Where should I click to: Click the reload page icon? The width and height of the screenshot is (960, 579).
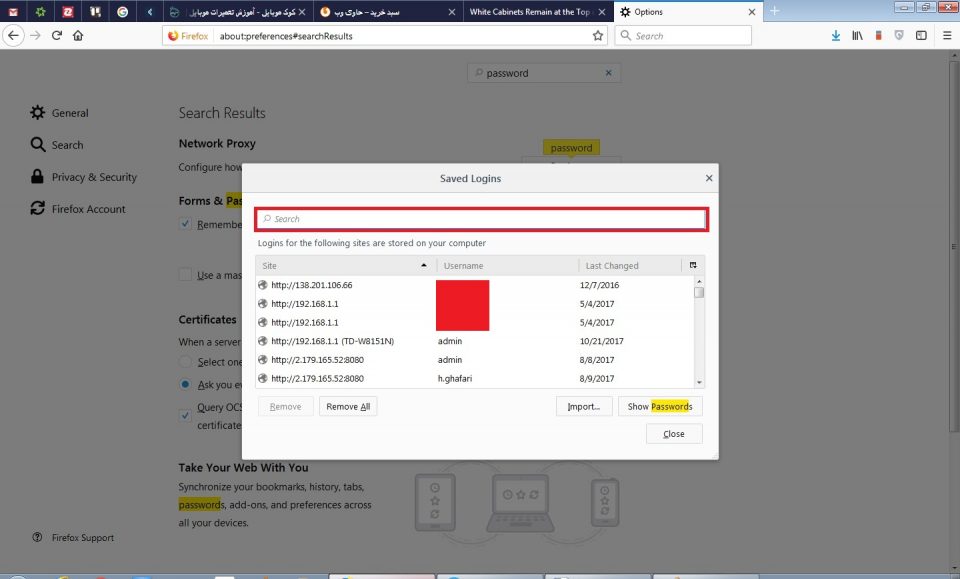(x=57, y=35)
